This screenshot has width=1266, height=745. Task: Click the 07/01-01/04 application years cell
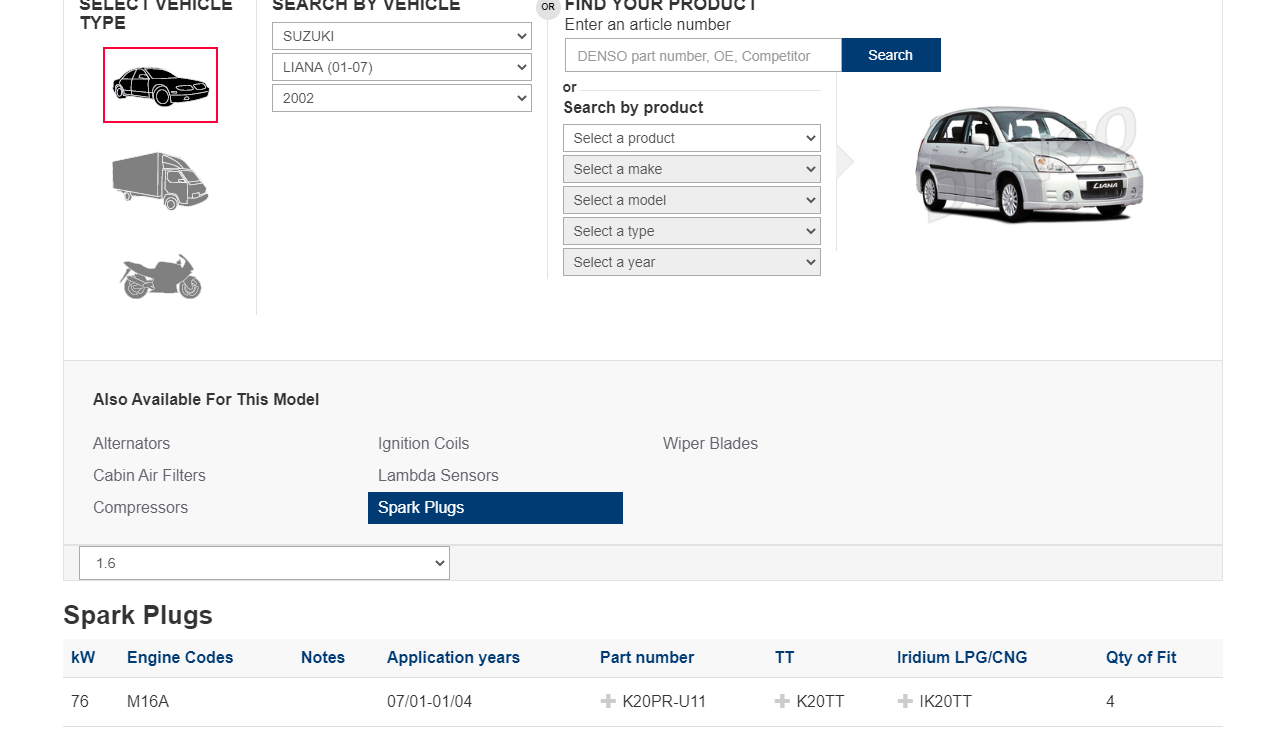coord(430,702)
